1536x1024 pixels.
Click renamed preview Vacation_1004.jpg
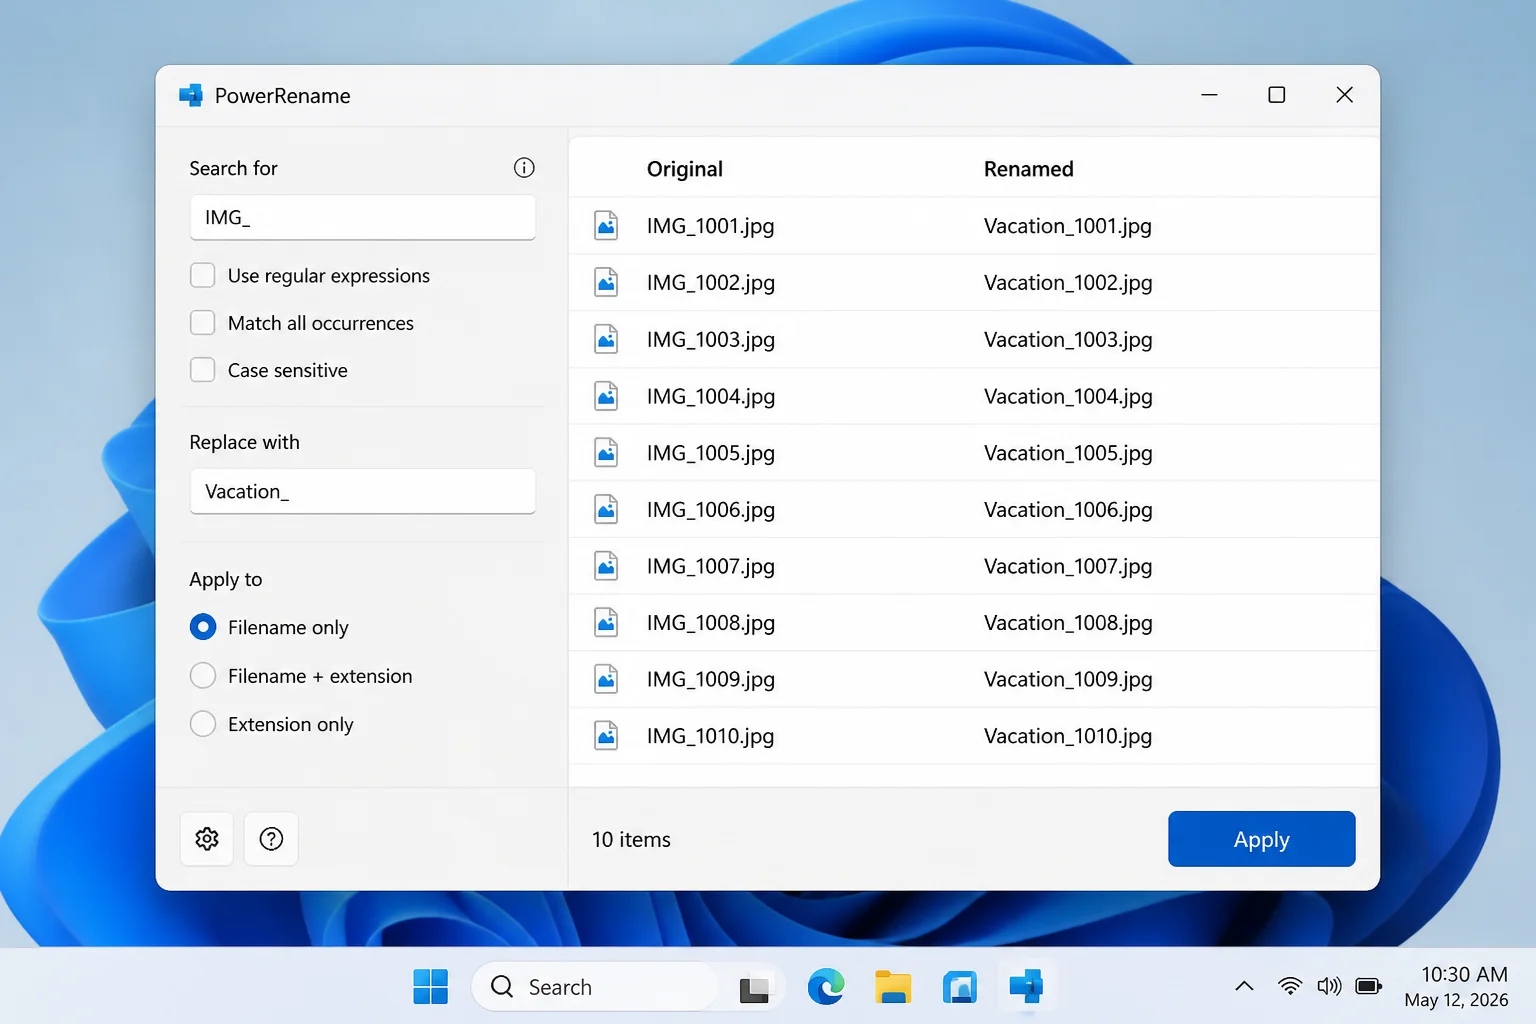point(1068,396)
